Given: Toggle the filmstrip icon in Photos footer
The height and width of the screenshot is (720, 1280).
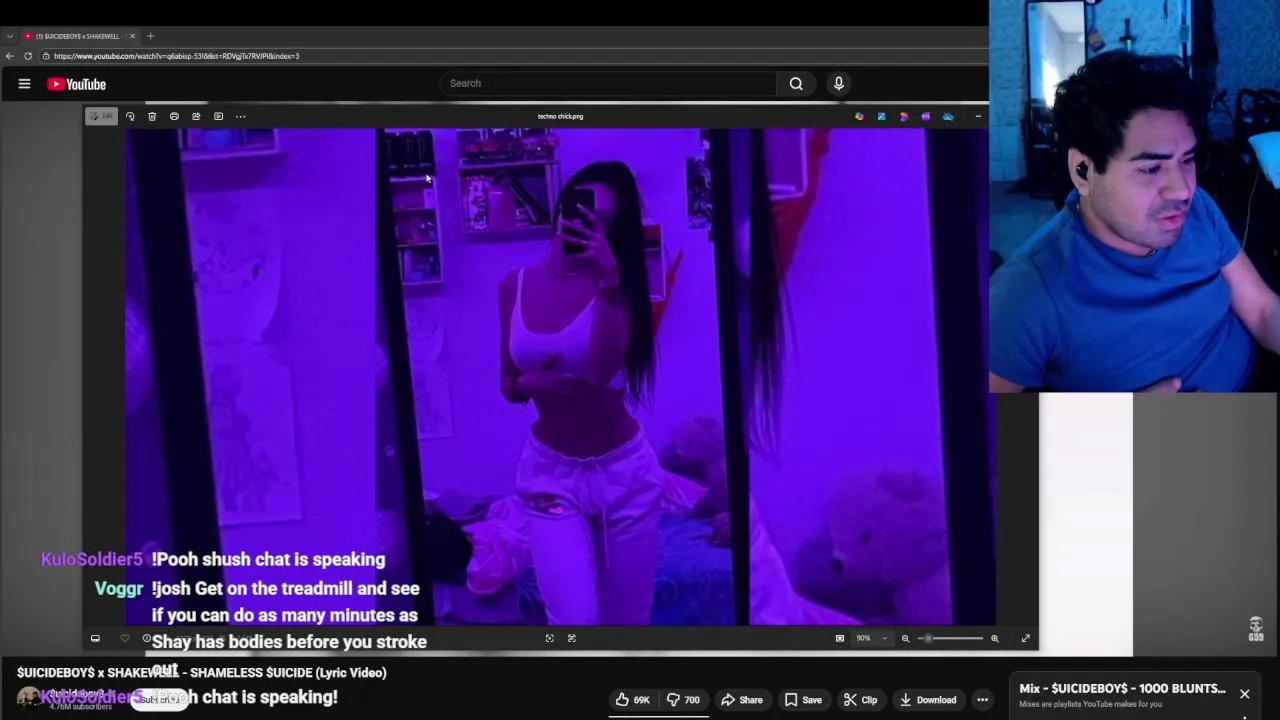Looking at the screenshot, I should (95, 638).
